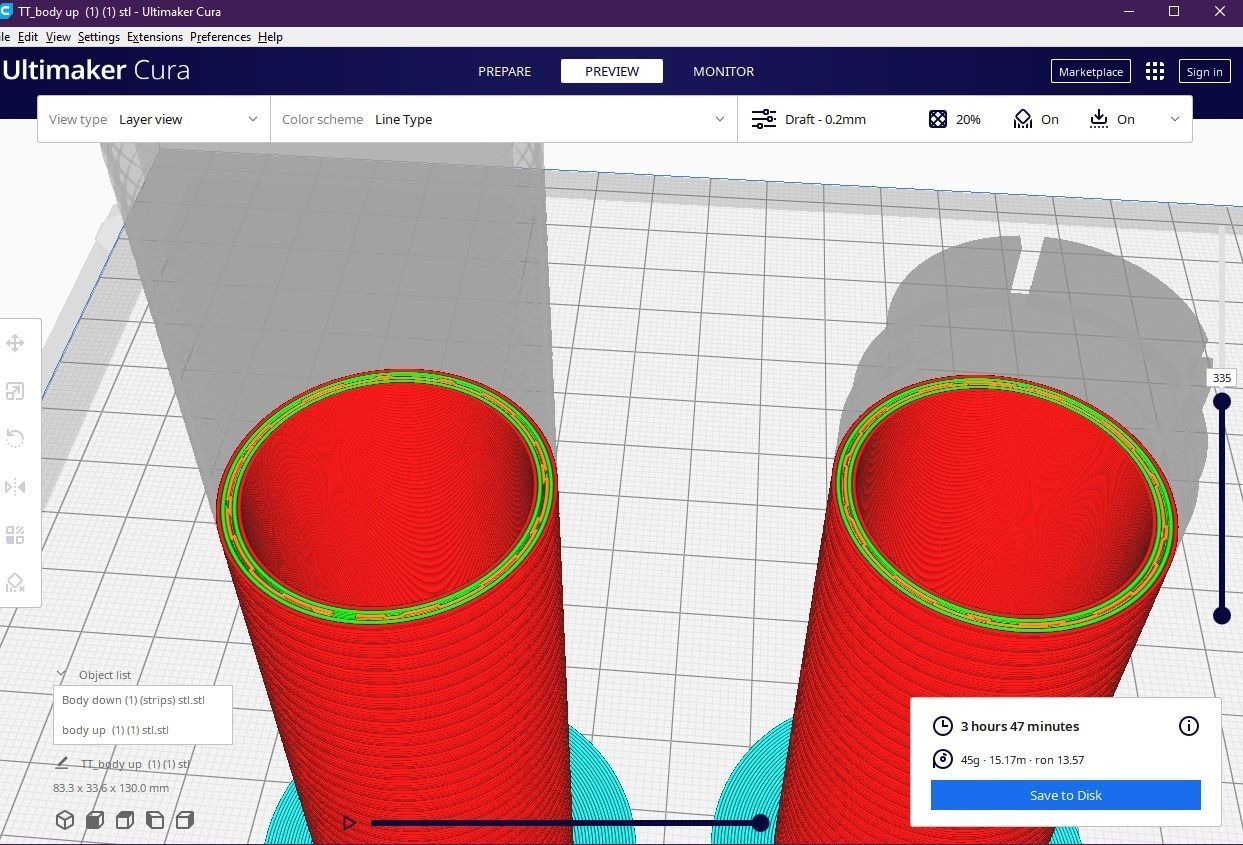Open print time info icon

pos(1188,726)
